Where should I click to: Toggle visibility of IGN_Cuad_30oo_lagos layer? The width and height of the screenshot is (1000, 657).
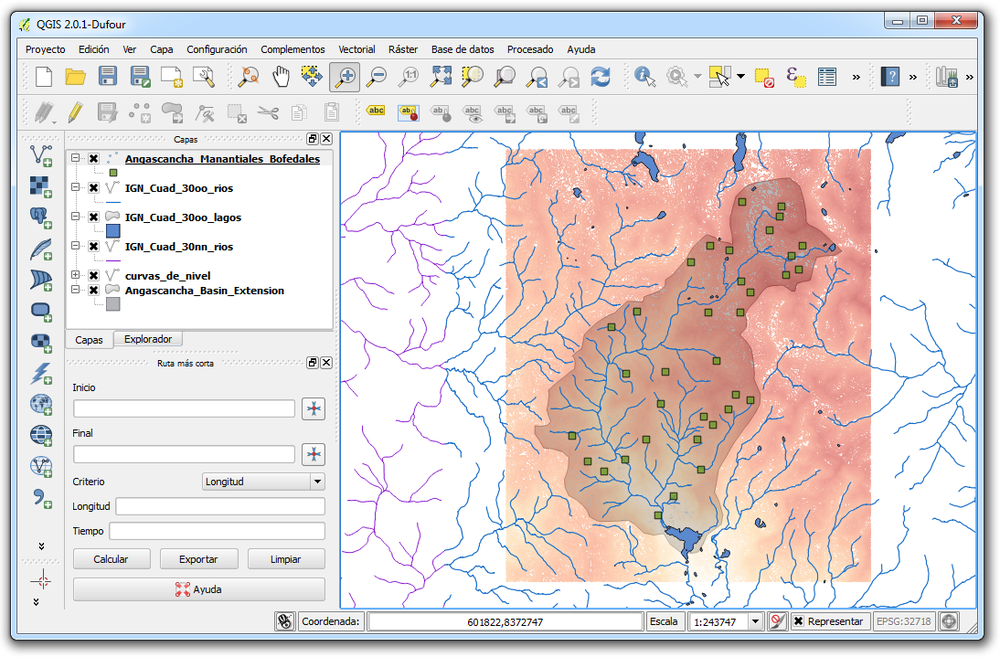(x=94, y=217)
